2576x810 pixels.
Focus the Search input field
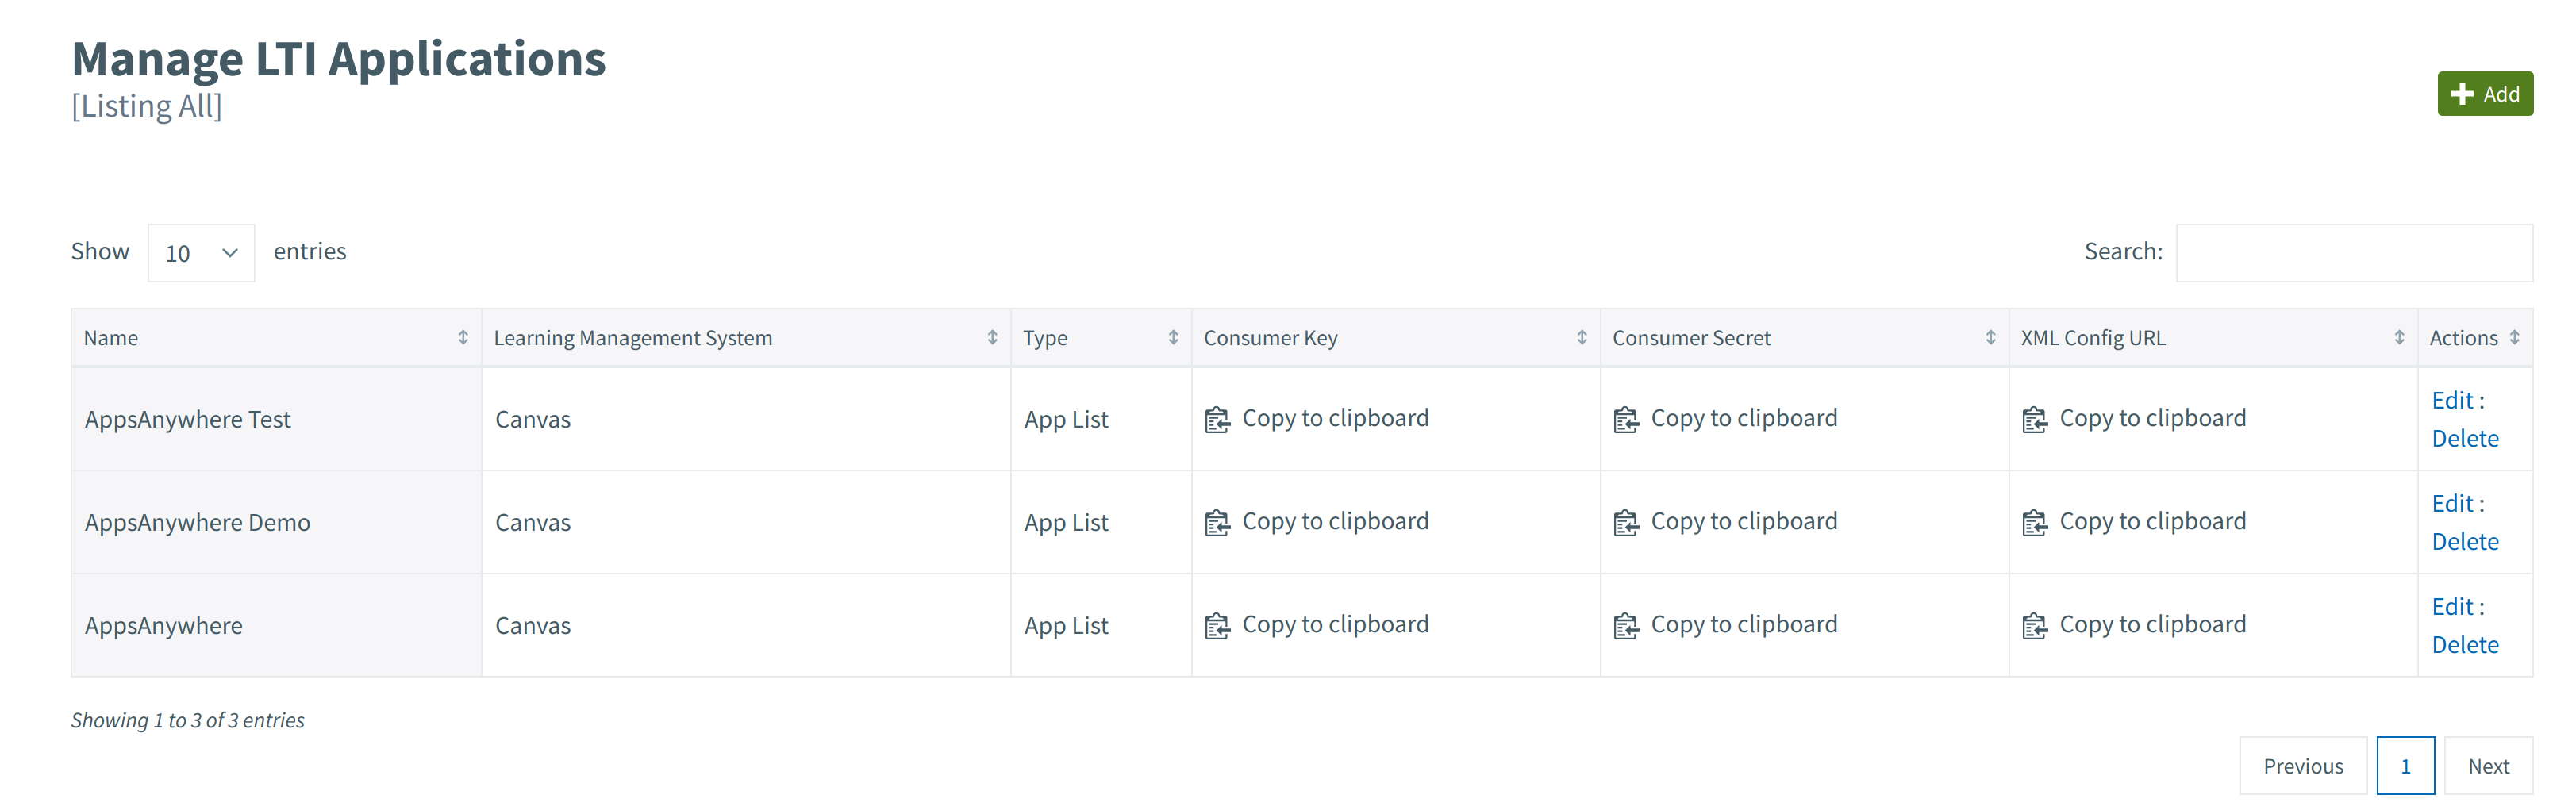(x=2354, y=253)
